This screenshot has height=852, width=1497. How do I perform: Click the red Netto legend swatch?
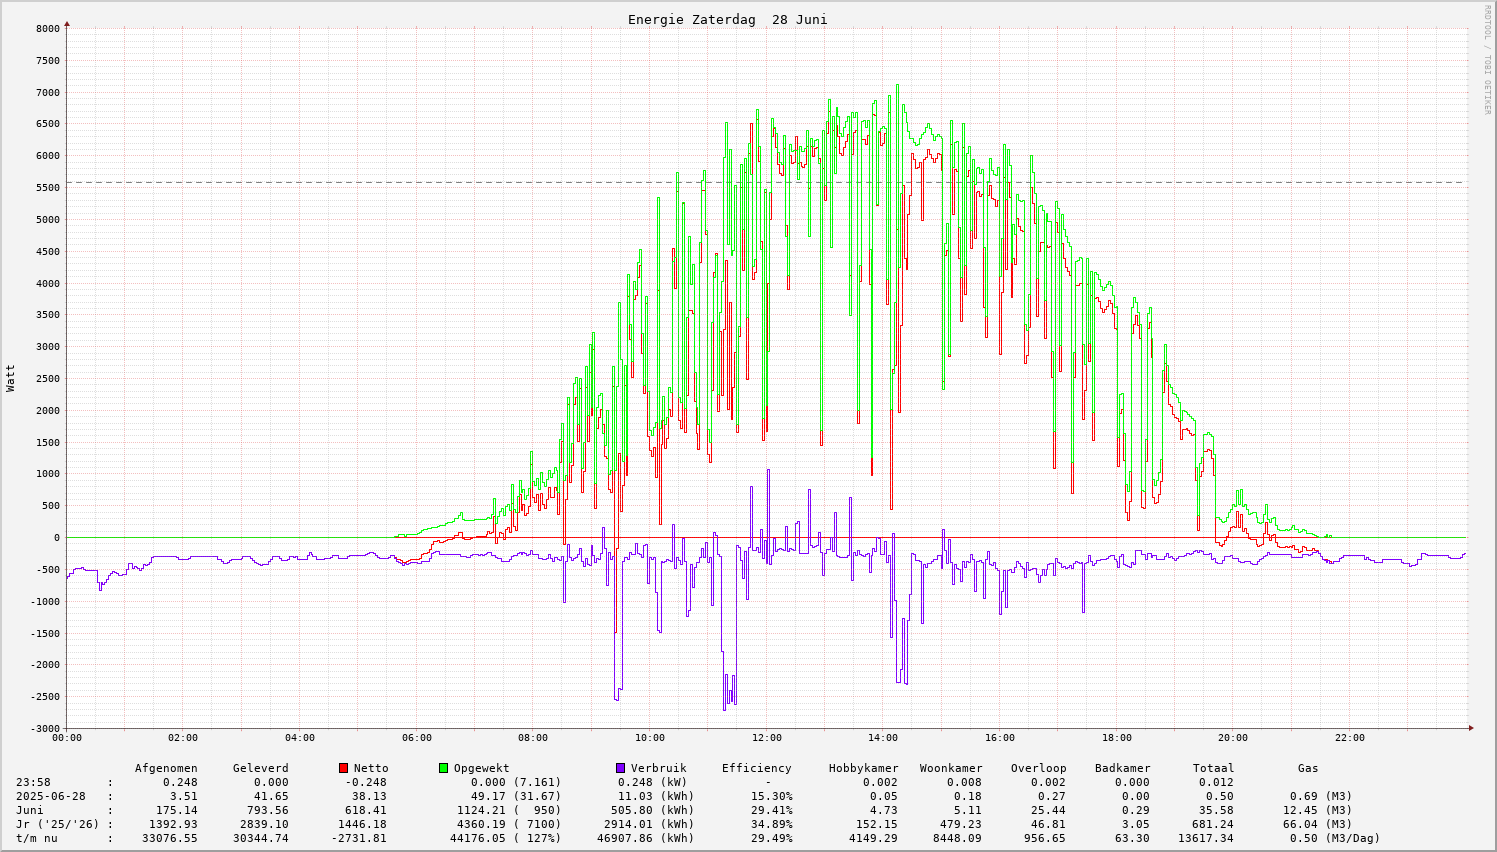coord(343,768)
